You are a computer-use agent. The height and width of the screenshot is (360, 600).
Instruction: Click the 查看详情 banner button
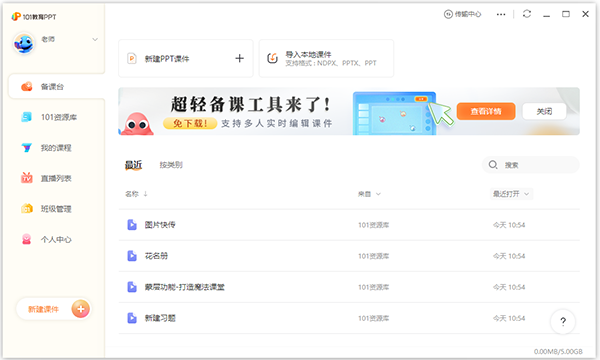point(486,111)
